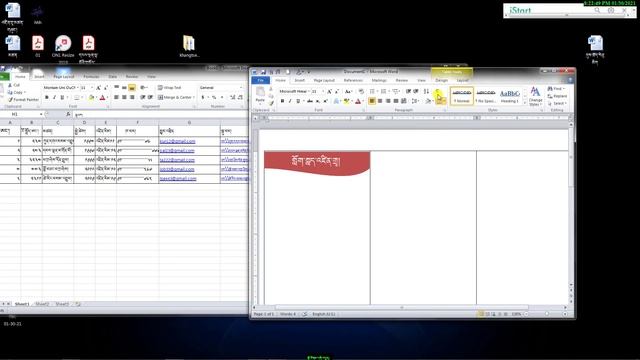
Task: Apply Underline in Word ribbon
Action: [x=298, y=101]
